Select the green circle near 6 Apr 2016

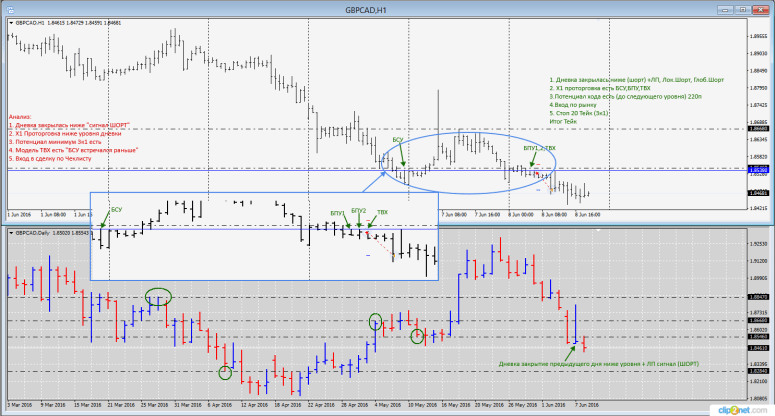tap(226, 373)
